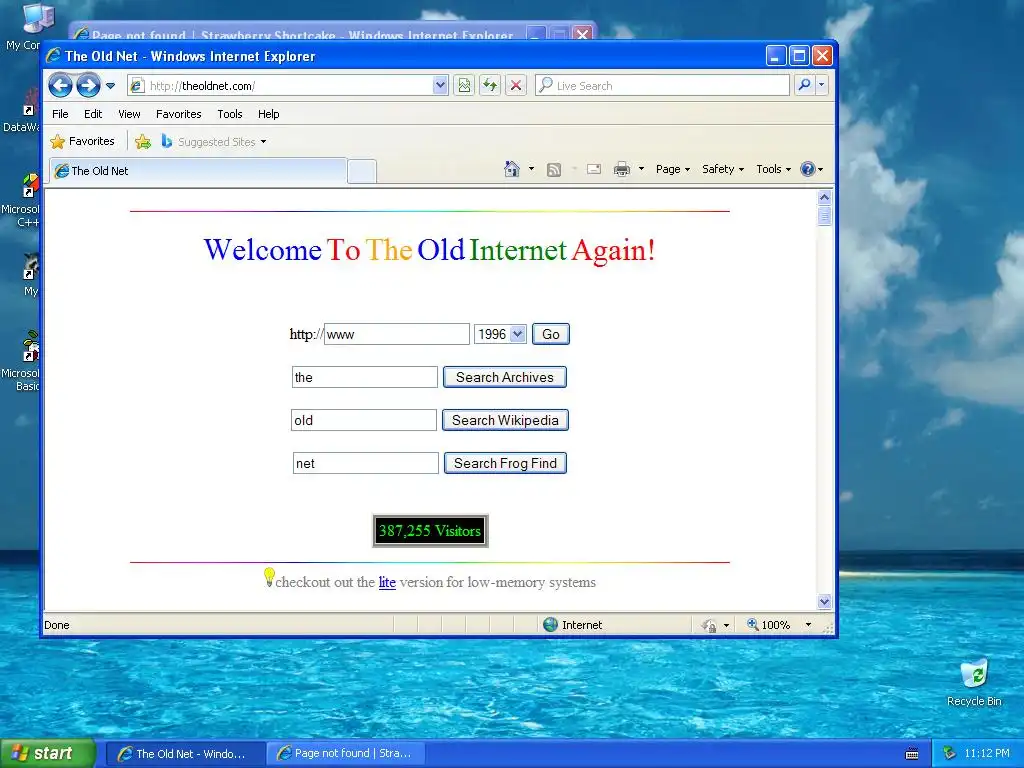Switch to The Old Net tab
1024x768 pixels.
198,171
